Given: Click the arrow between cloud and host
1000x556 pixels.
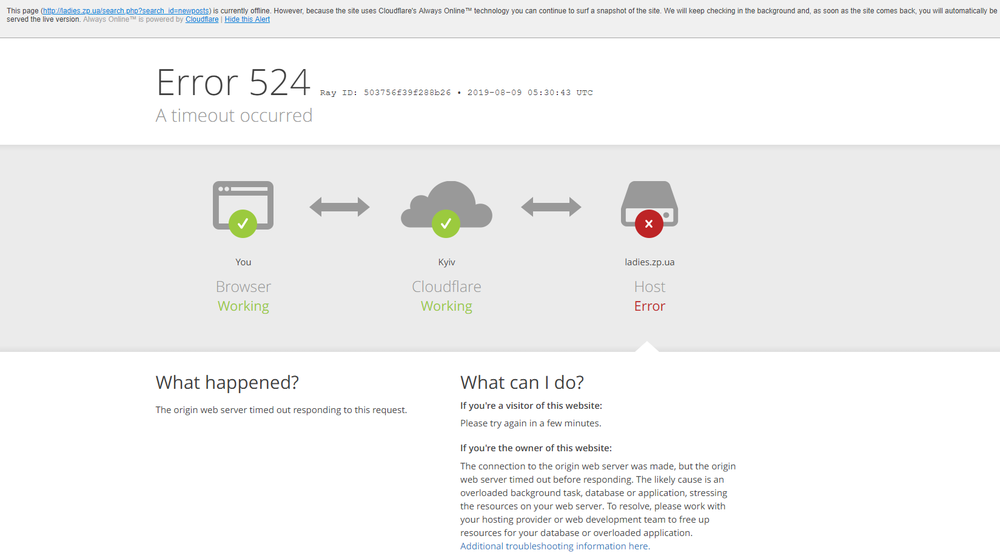Looking at the screenshot, I should [551, 207].
